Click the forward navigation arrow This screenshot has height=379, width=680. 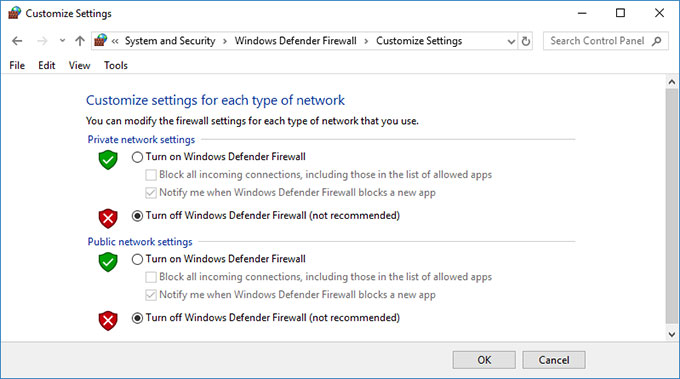click(x=42, y=41)
